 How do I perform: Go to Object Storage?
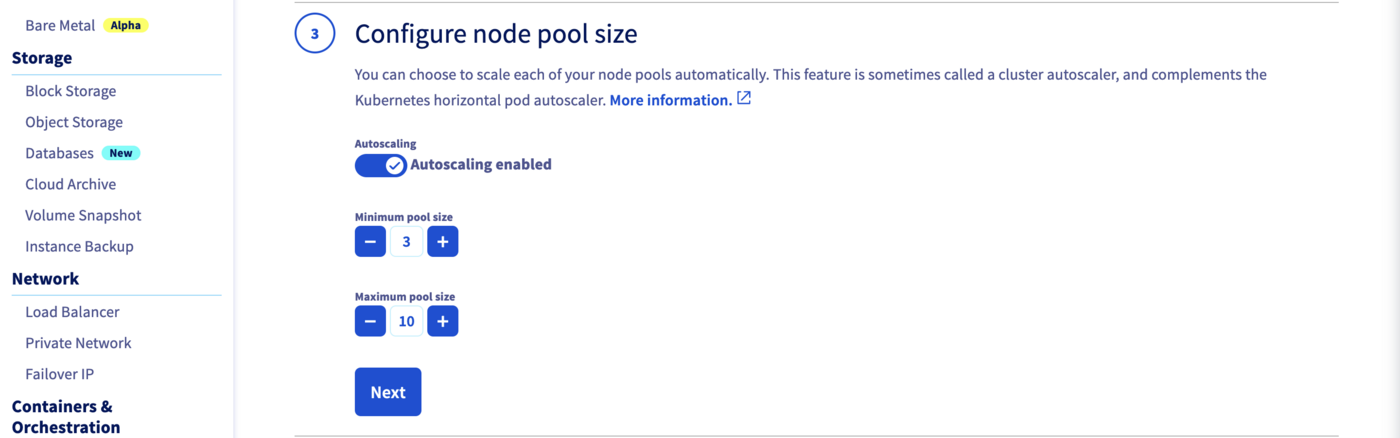[x=74, y=122]
